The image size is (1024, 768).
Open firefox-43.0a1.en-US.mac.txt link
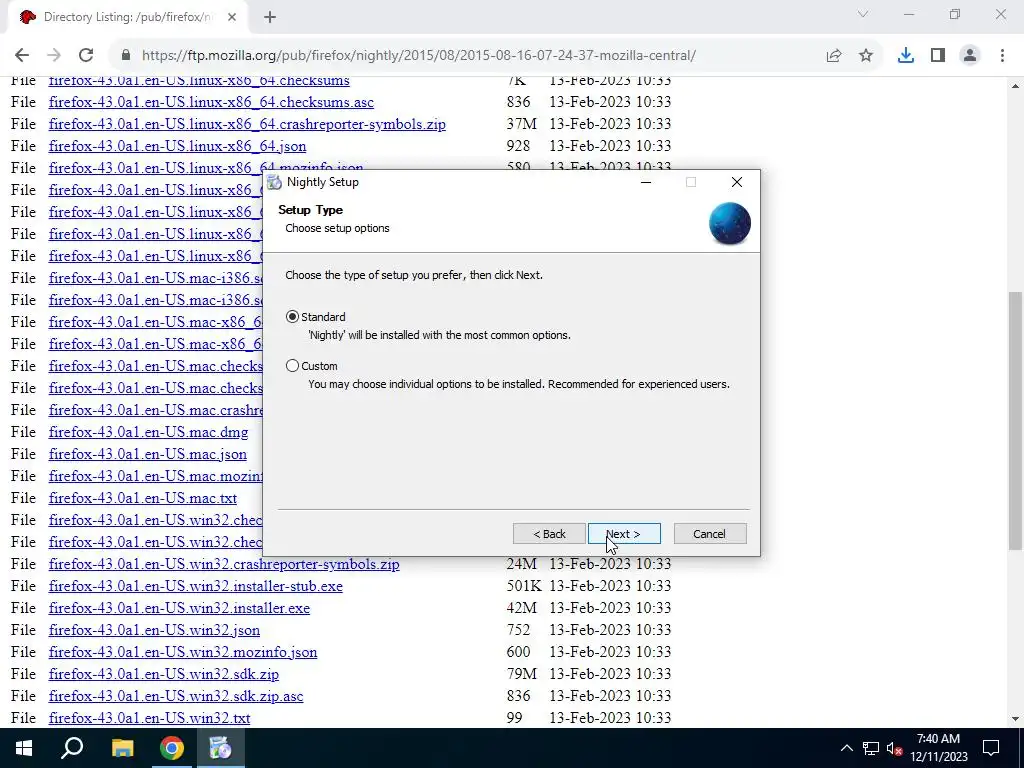click(142, 498)
